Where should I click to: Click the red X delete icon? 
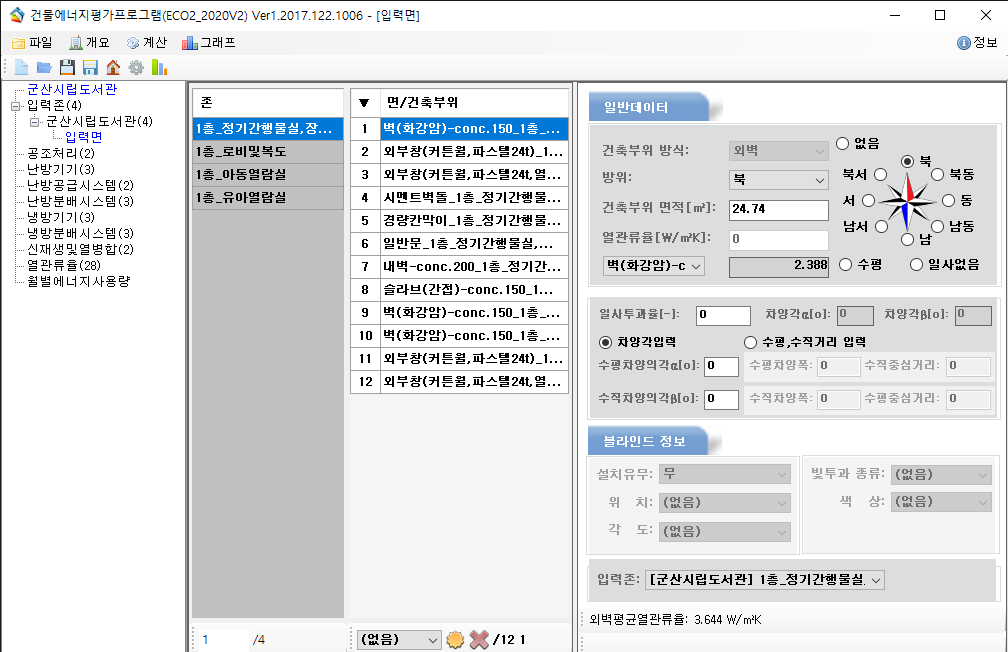click(479, 639)
